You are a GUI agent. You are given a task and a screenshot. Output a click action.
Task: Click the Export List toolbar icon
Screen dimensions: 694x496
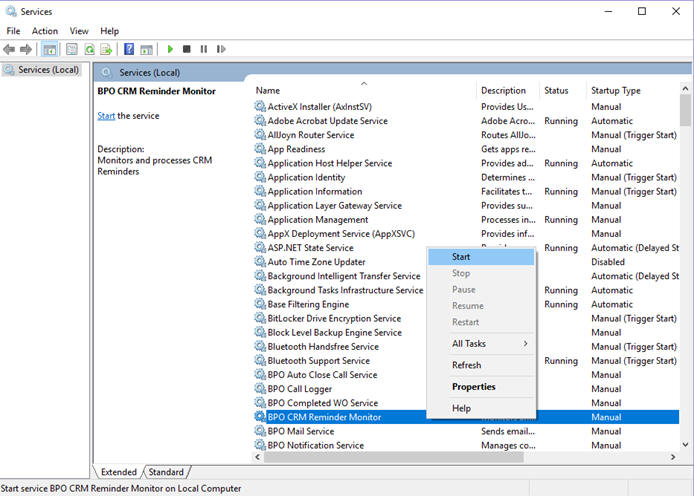pos(106,49)
